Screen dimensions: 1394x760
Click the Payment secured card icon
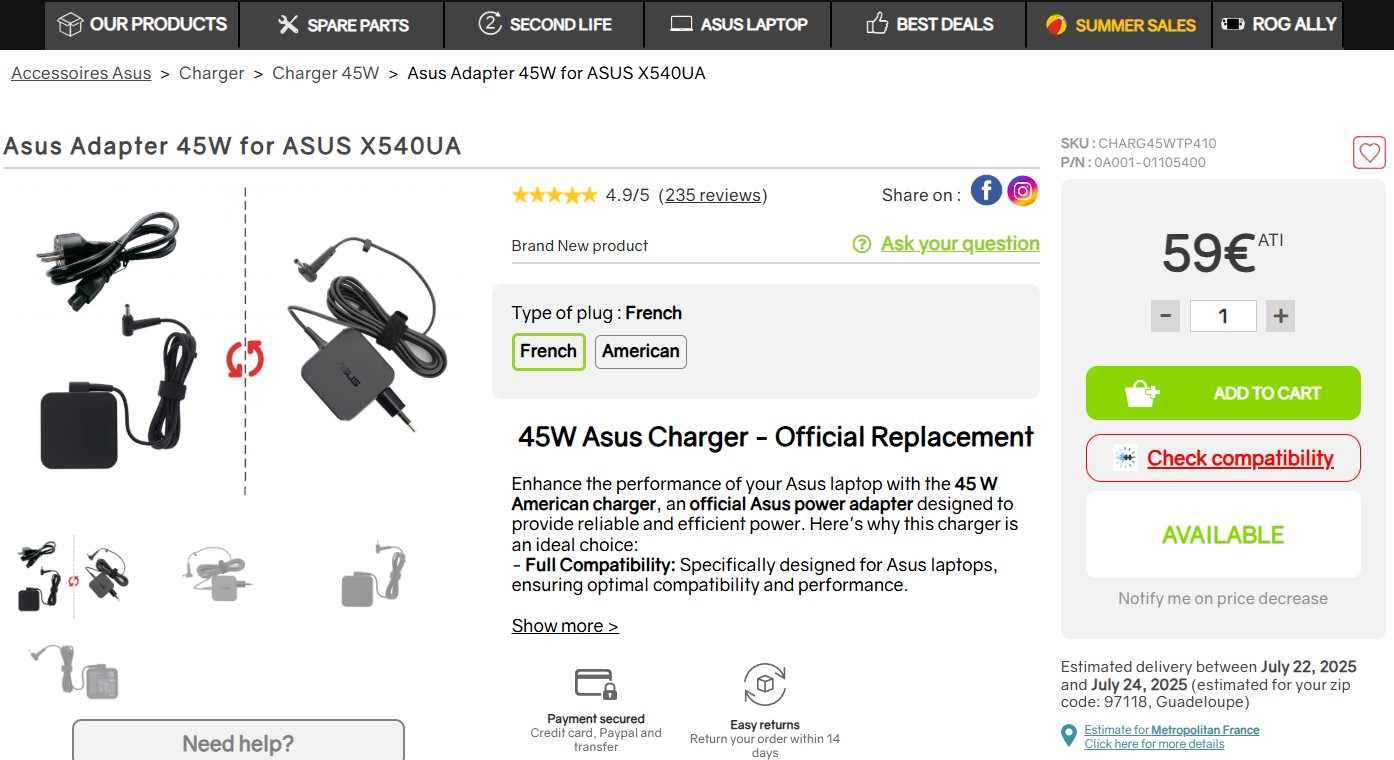(596, 684)
